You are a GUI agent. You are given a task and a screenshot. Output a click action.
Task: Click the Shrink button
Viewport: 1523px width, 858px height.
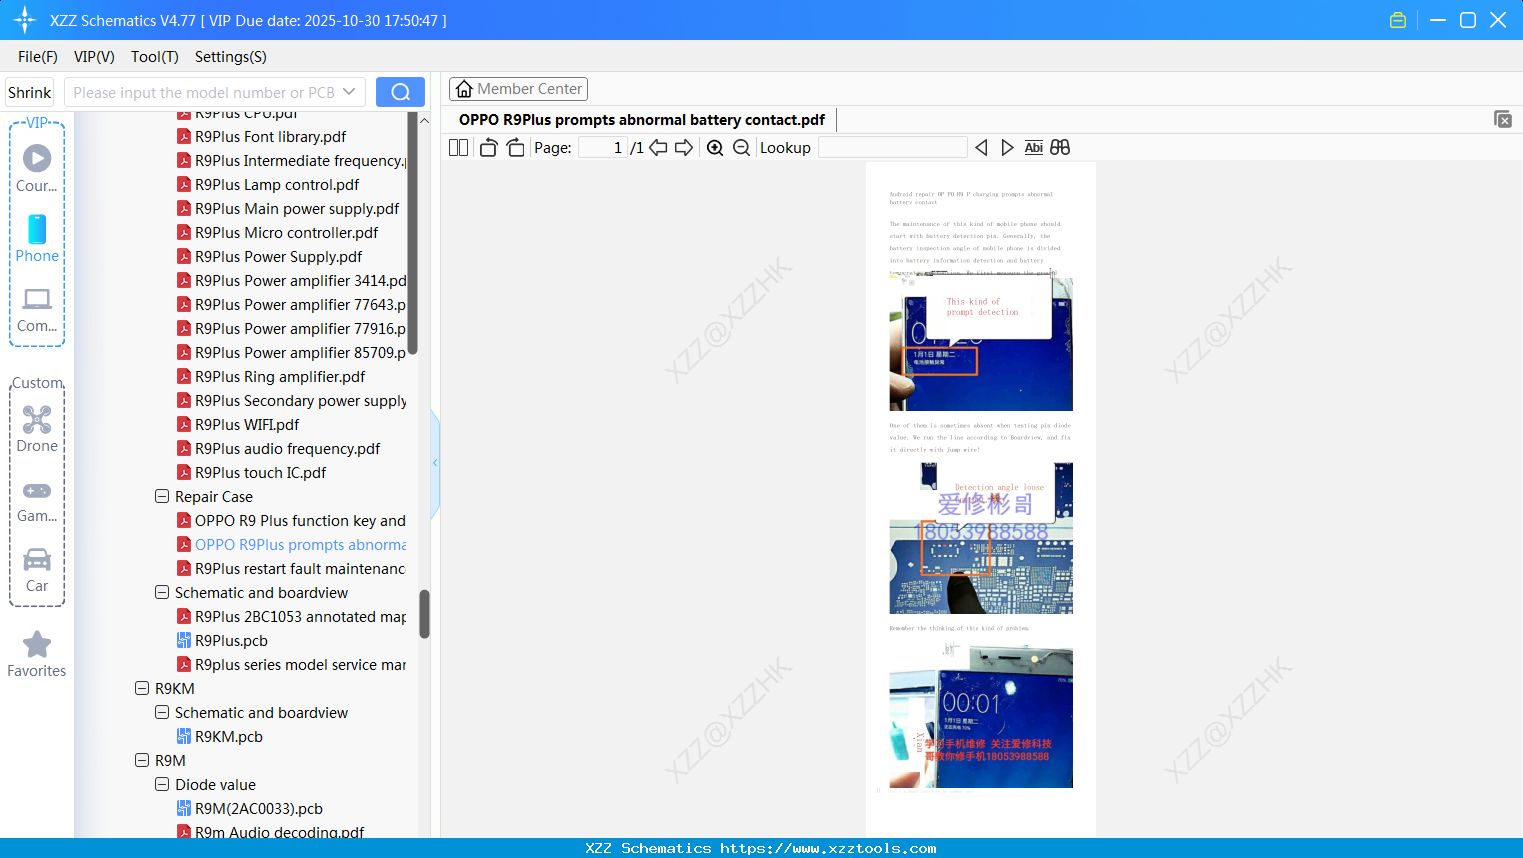pyautogui.click(x=30, y=92)
